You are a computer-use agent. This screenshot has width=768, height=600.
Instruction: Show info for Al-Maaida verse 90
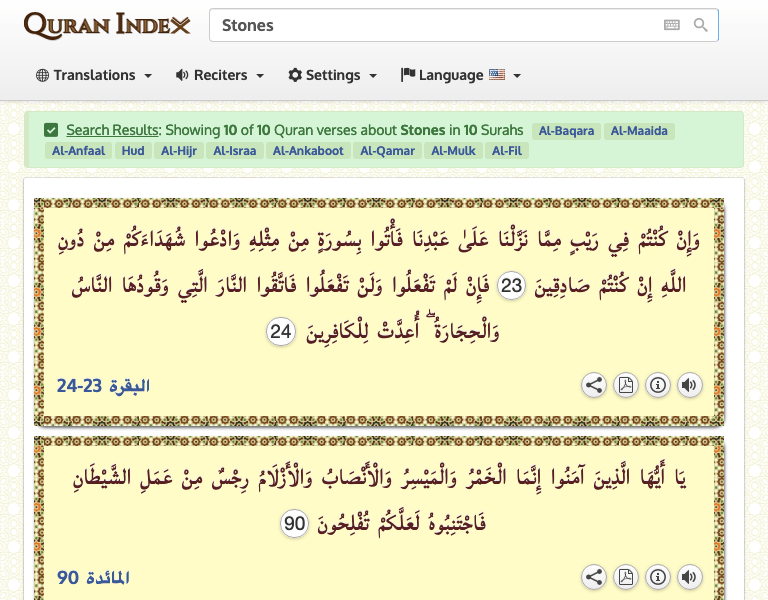[x=657, y=577]
